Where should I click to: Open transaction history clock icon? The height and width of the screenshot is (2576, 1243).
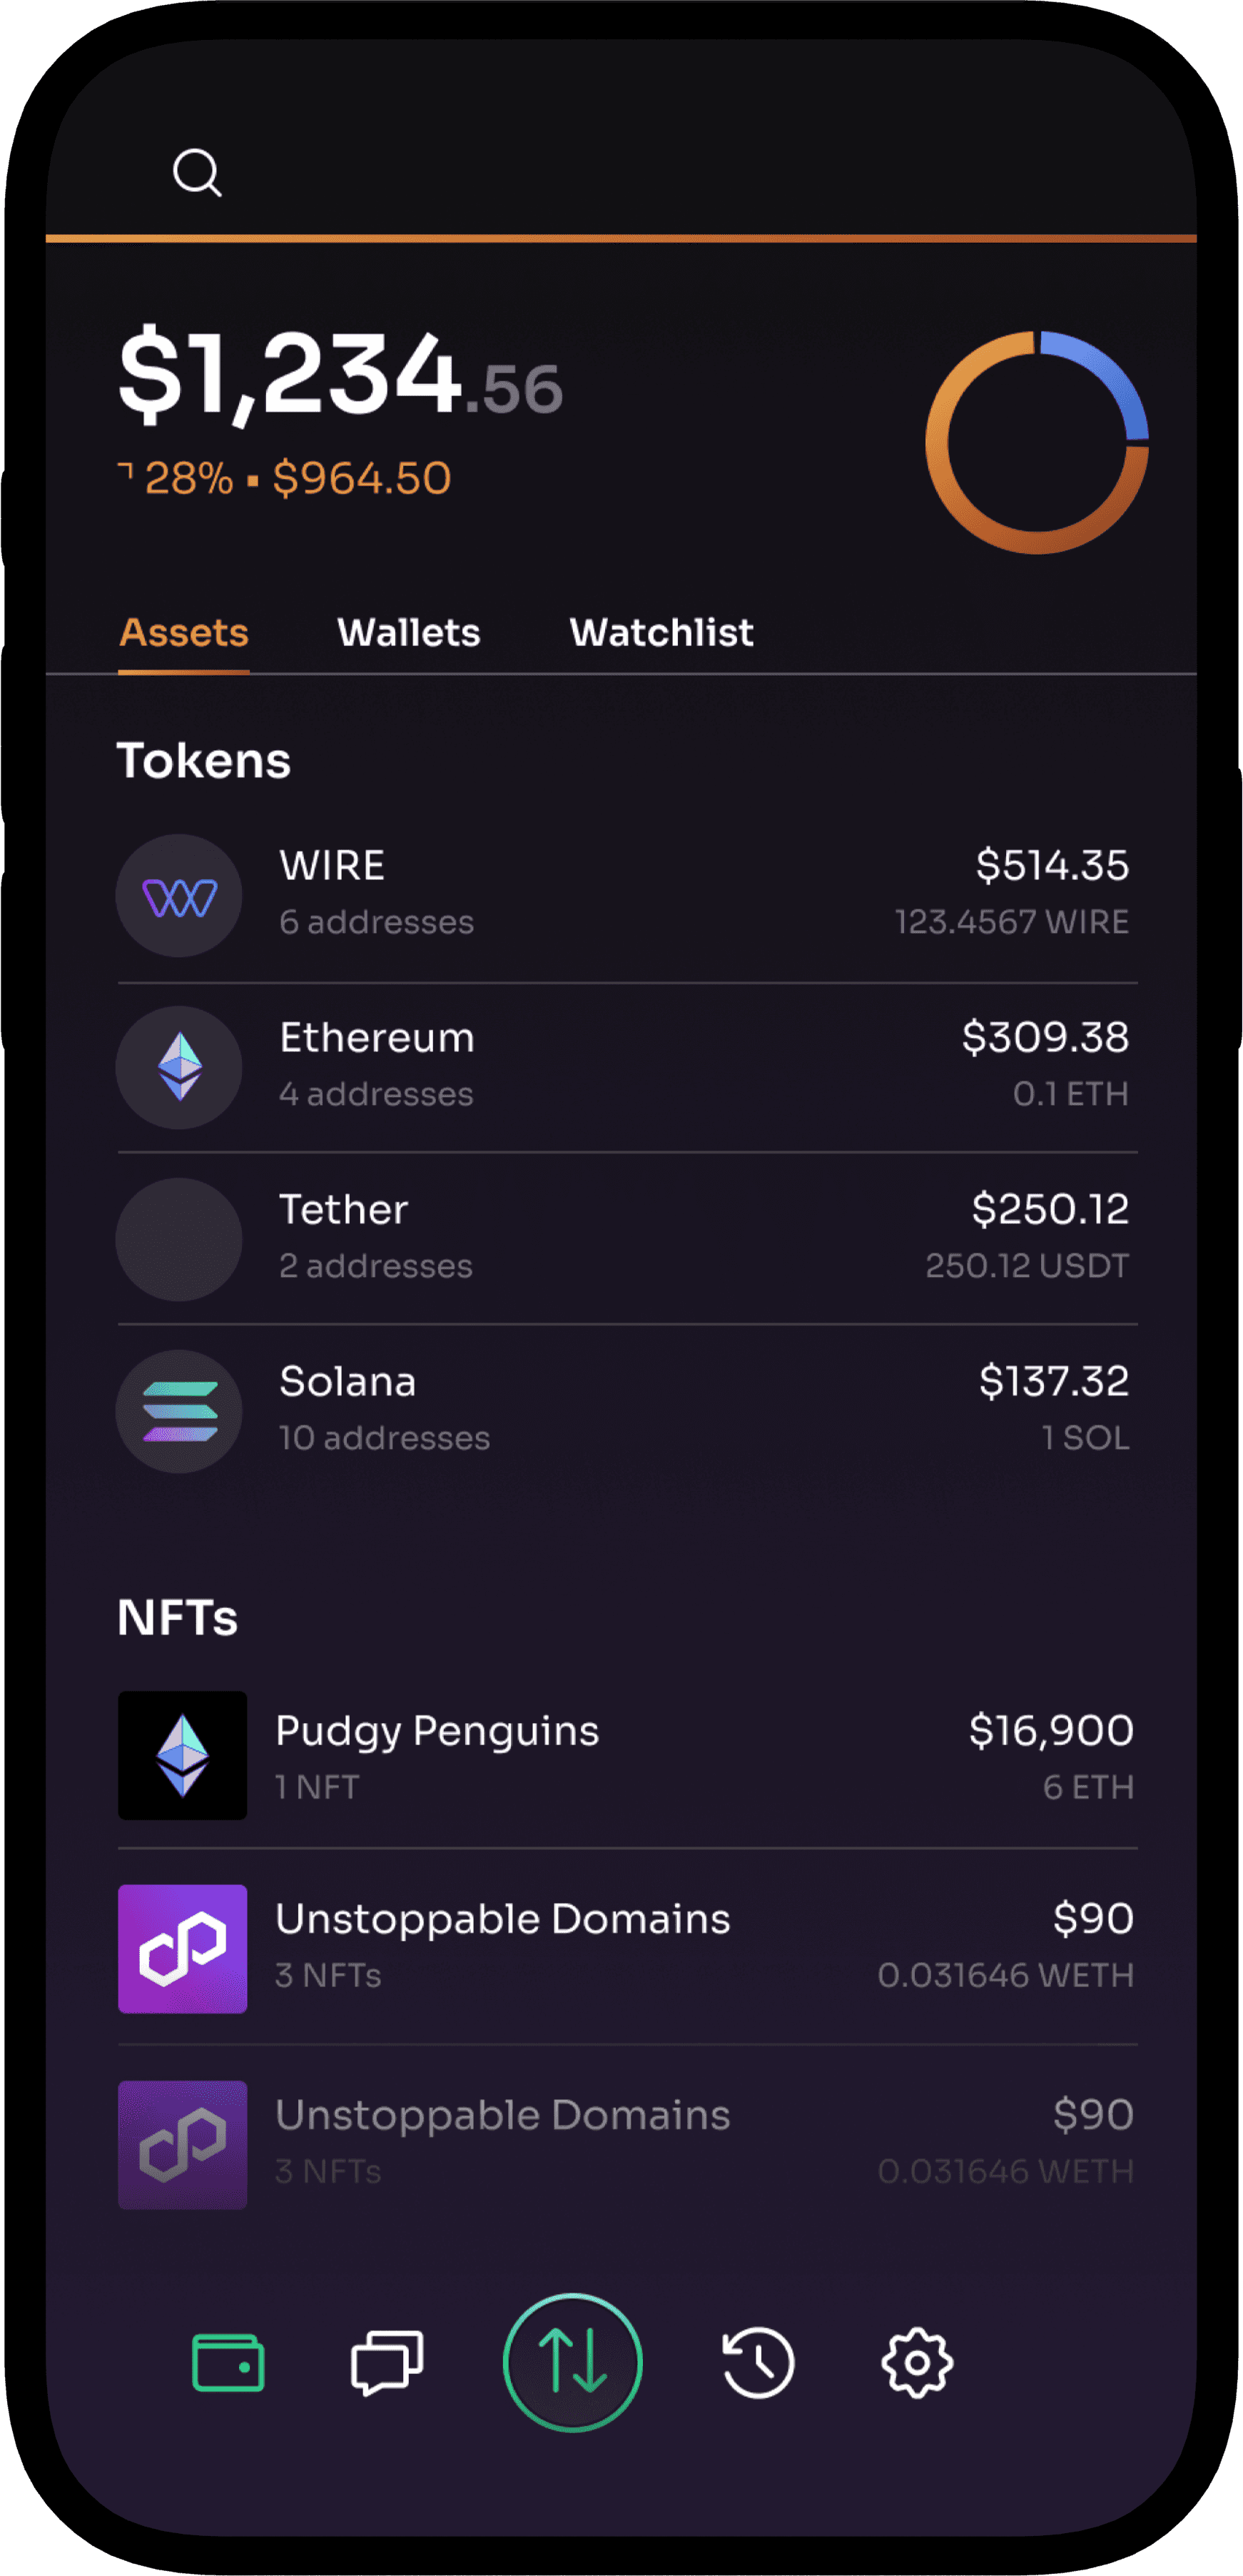coord(757,2363)
